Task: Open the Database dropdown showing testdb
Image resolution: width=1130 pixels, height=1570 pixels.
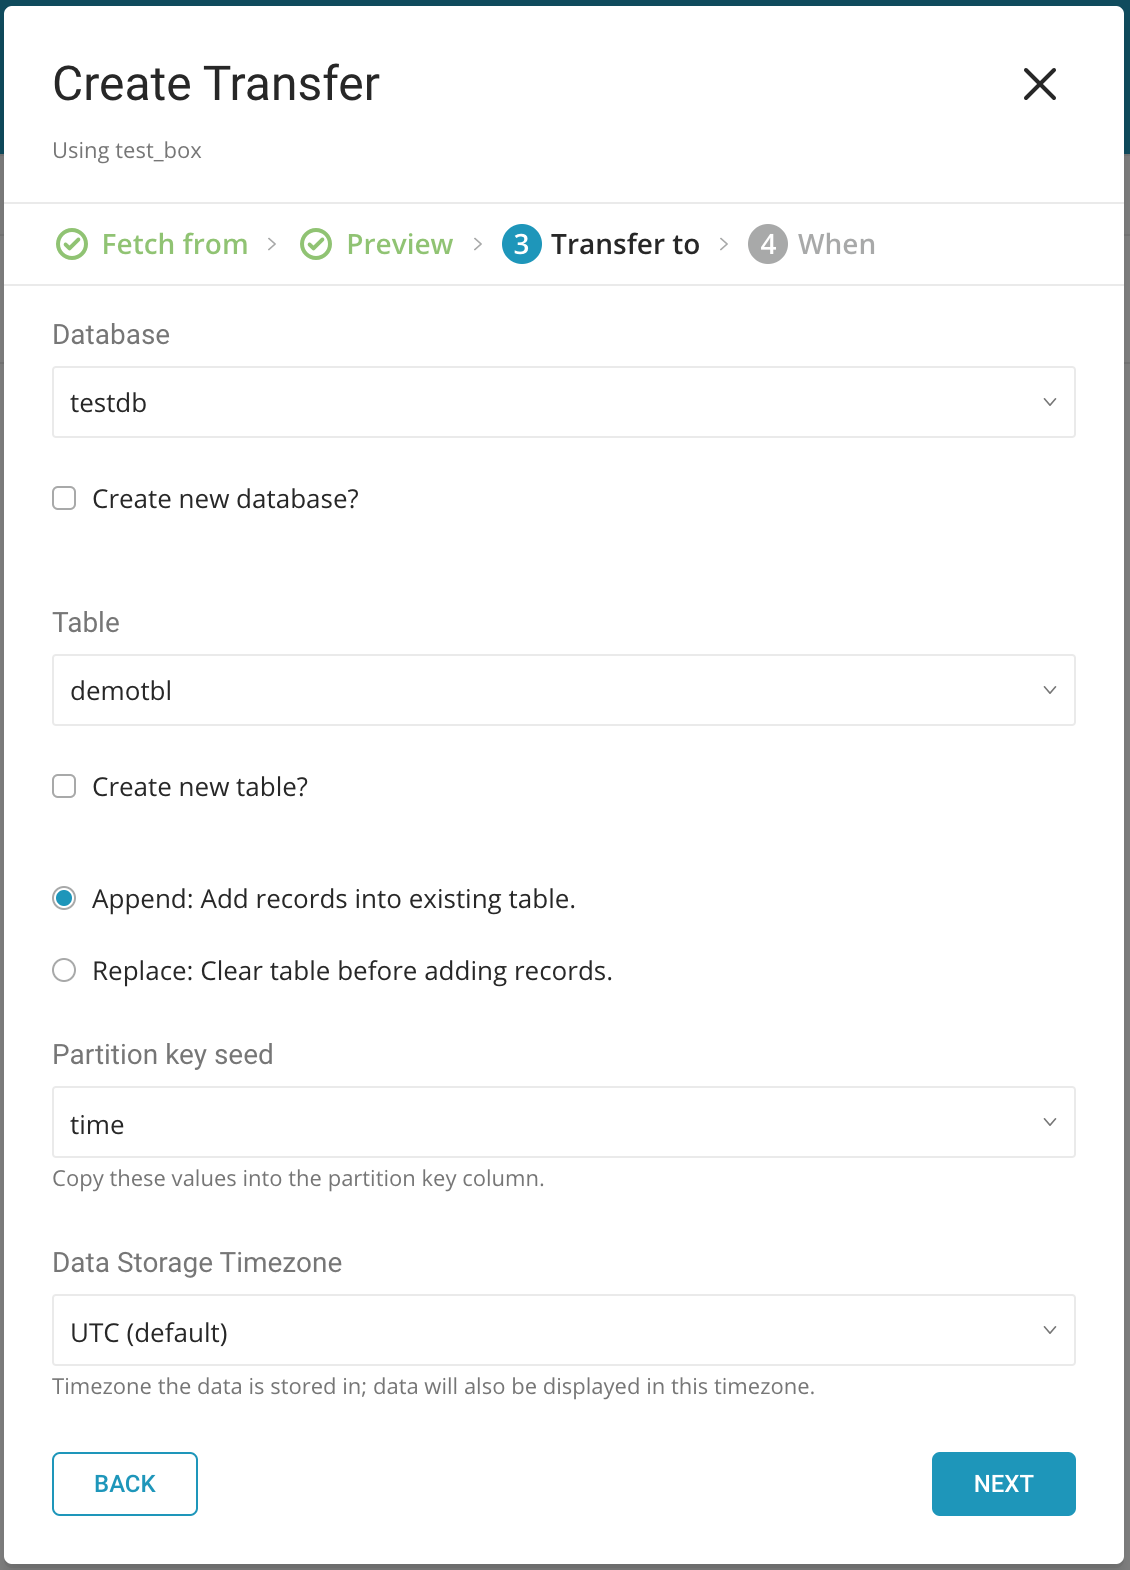Action: (x=563, y=402)
